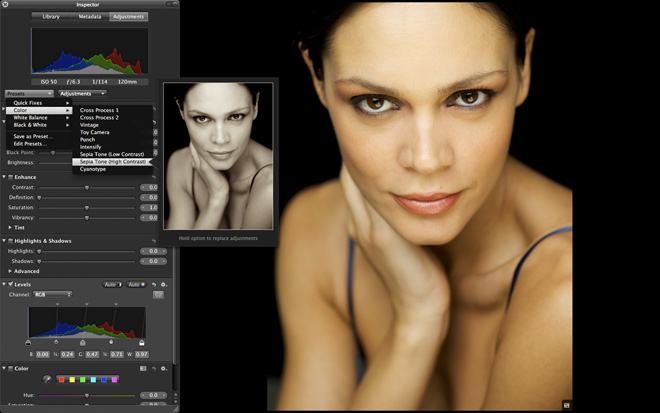Choose Edit Presets menu item

click(x=39, y=144)
